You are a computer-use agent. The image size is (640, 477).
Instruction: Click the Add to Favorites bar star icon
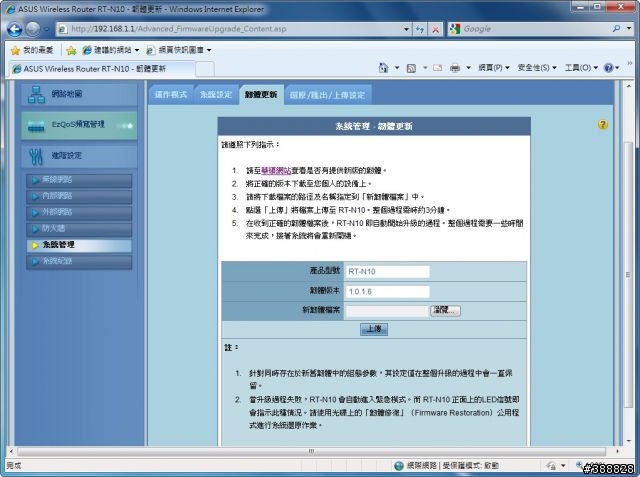(x=71, y=50)
